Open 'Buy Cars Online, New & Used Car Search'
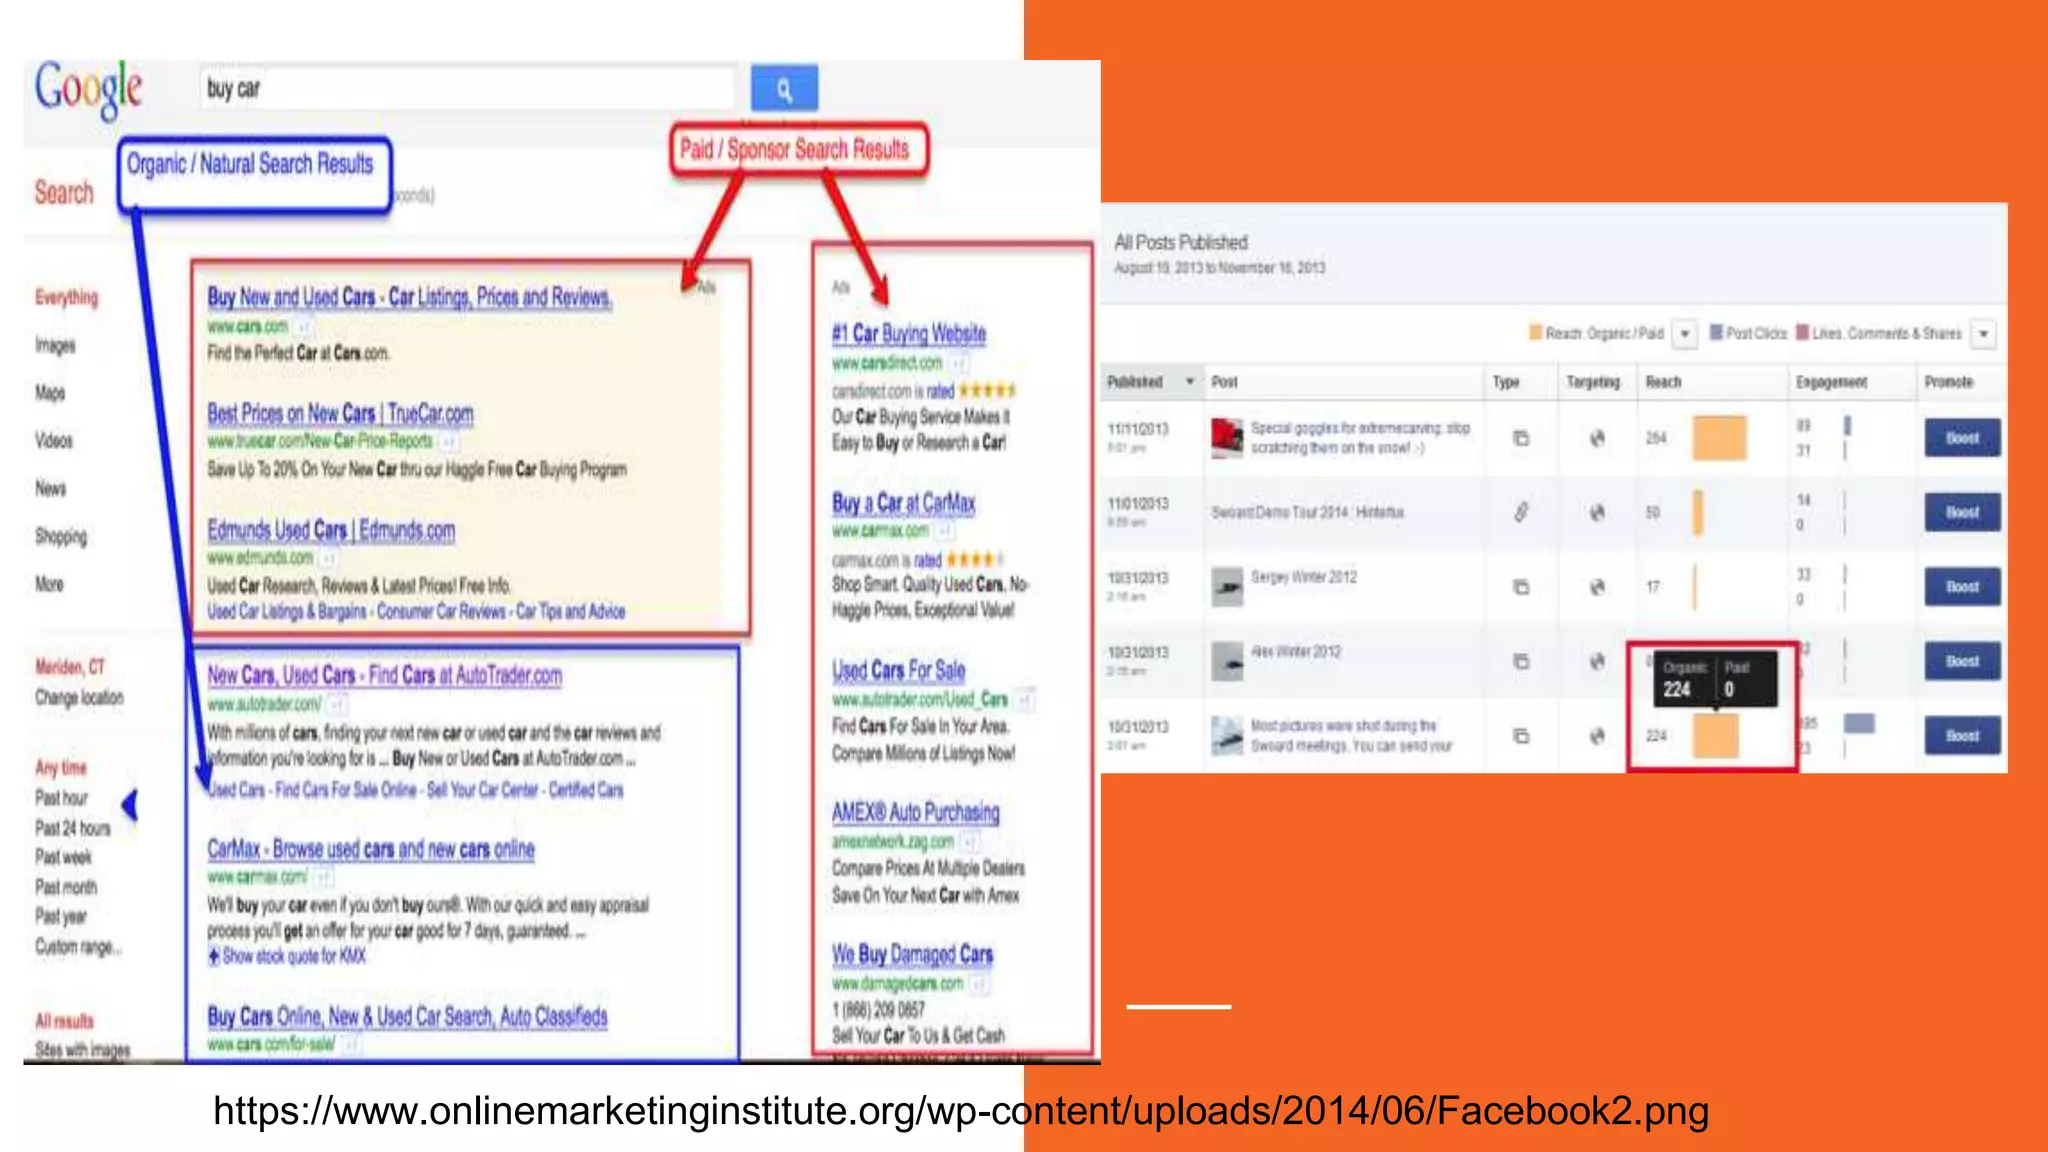Screen dimensions: 2048x1152 [407, 1016]
